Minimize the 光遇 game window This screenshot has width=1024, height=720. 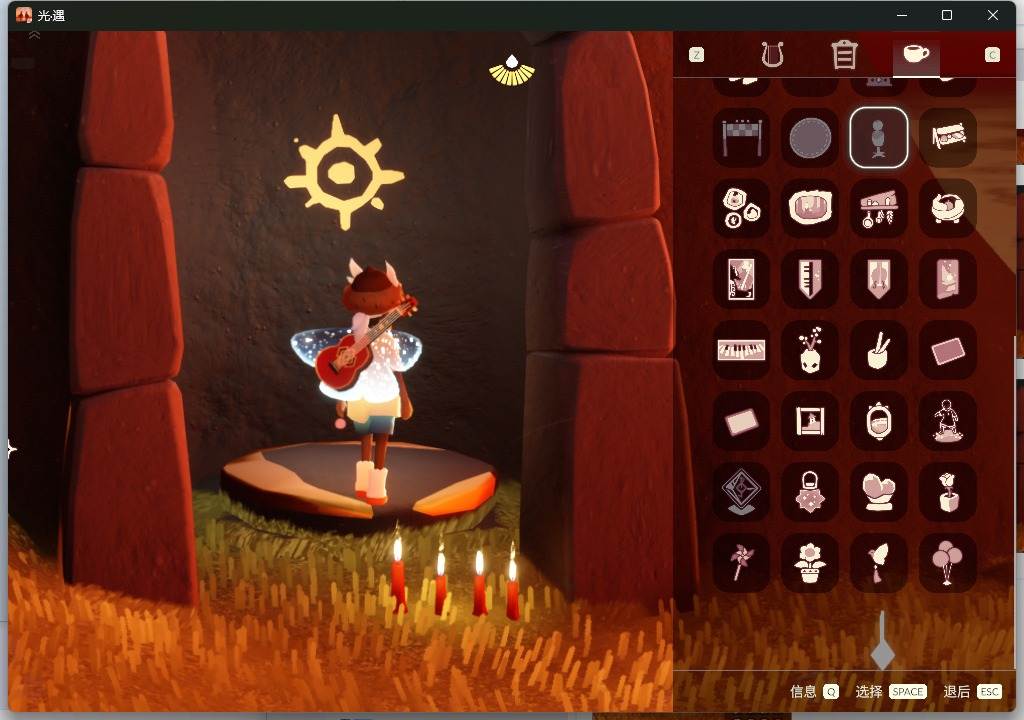pos(902,15)
